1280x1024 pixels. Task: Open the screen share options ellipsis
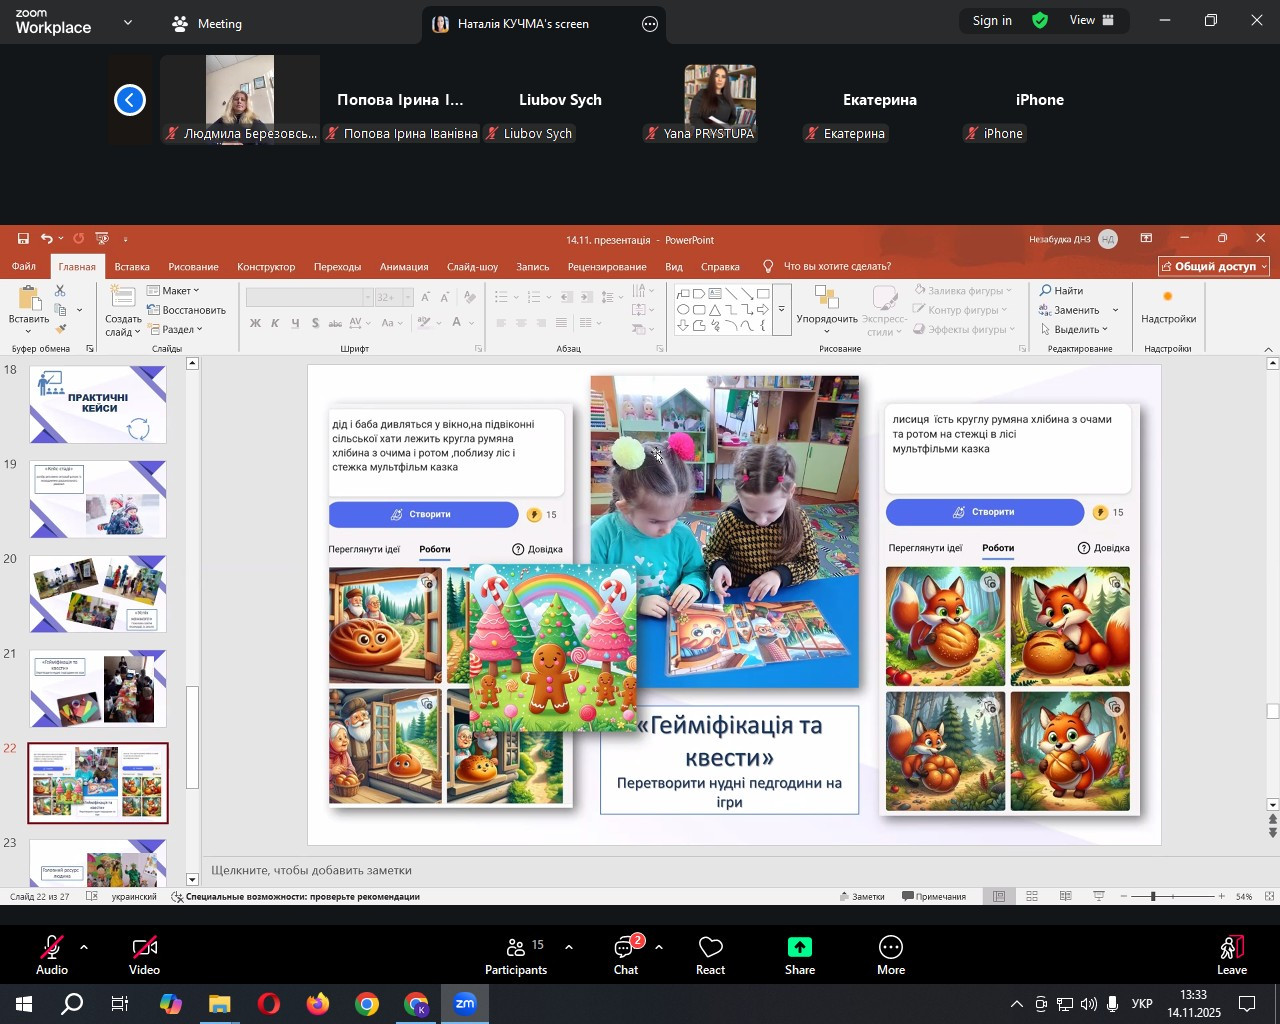(650, 24)
